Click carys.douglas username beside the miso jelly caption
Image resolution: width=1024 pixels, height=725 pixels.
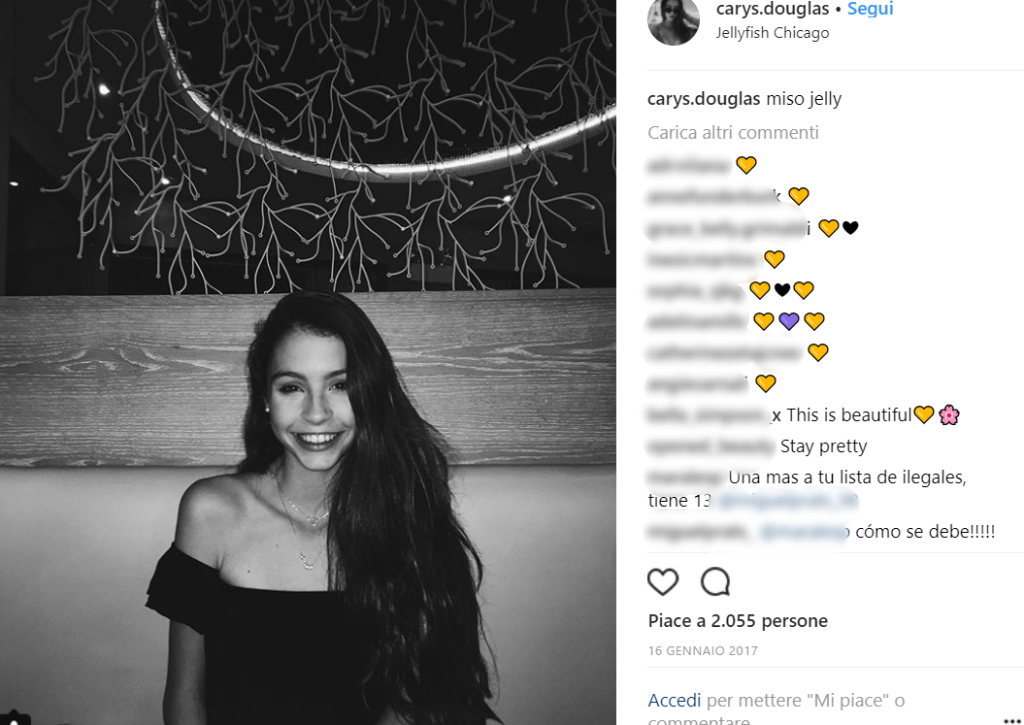704,99
